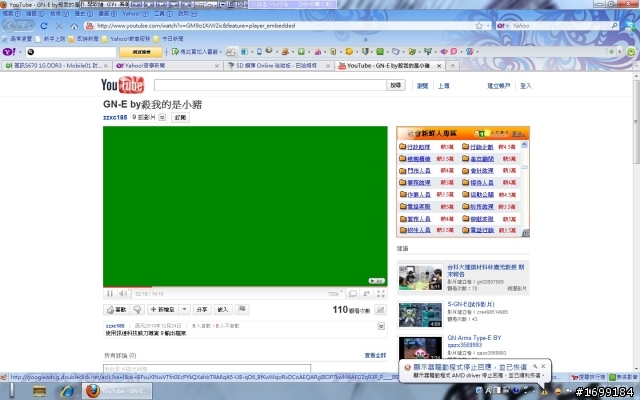Pause the YouTube video

point(110,293)
